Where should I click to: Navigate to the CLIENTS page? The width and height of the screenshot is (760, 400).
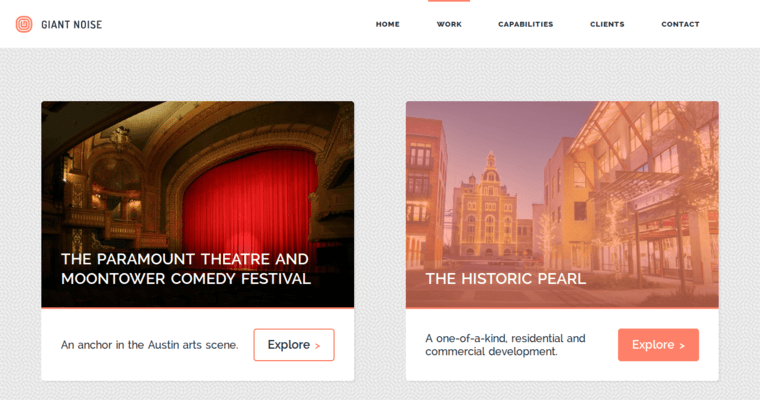click(x=607, y=24)
